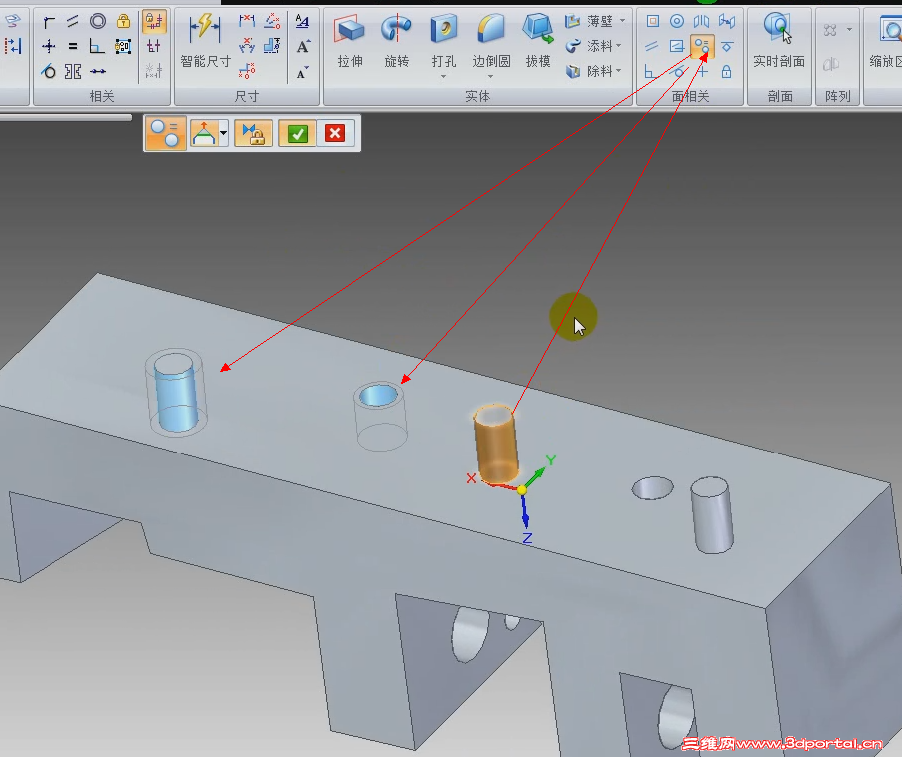Image resolution: width=902 pixels, height=757 pixels.
Task: Expand the pattern dropdown in 阵列 group
Action: coord(849,29)
